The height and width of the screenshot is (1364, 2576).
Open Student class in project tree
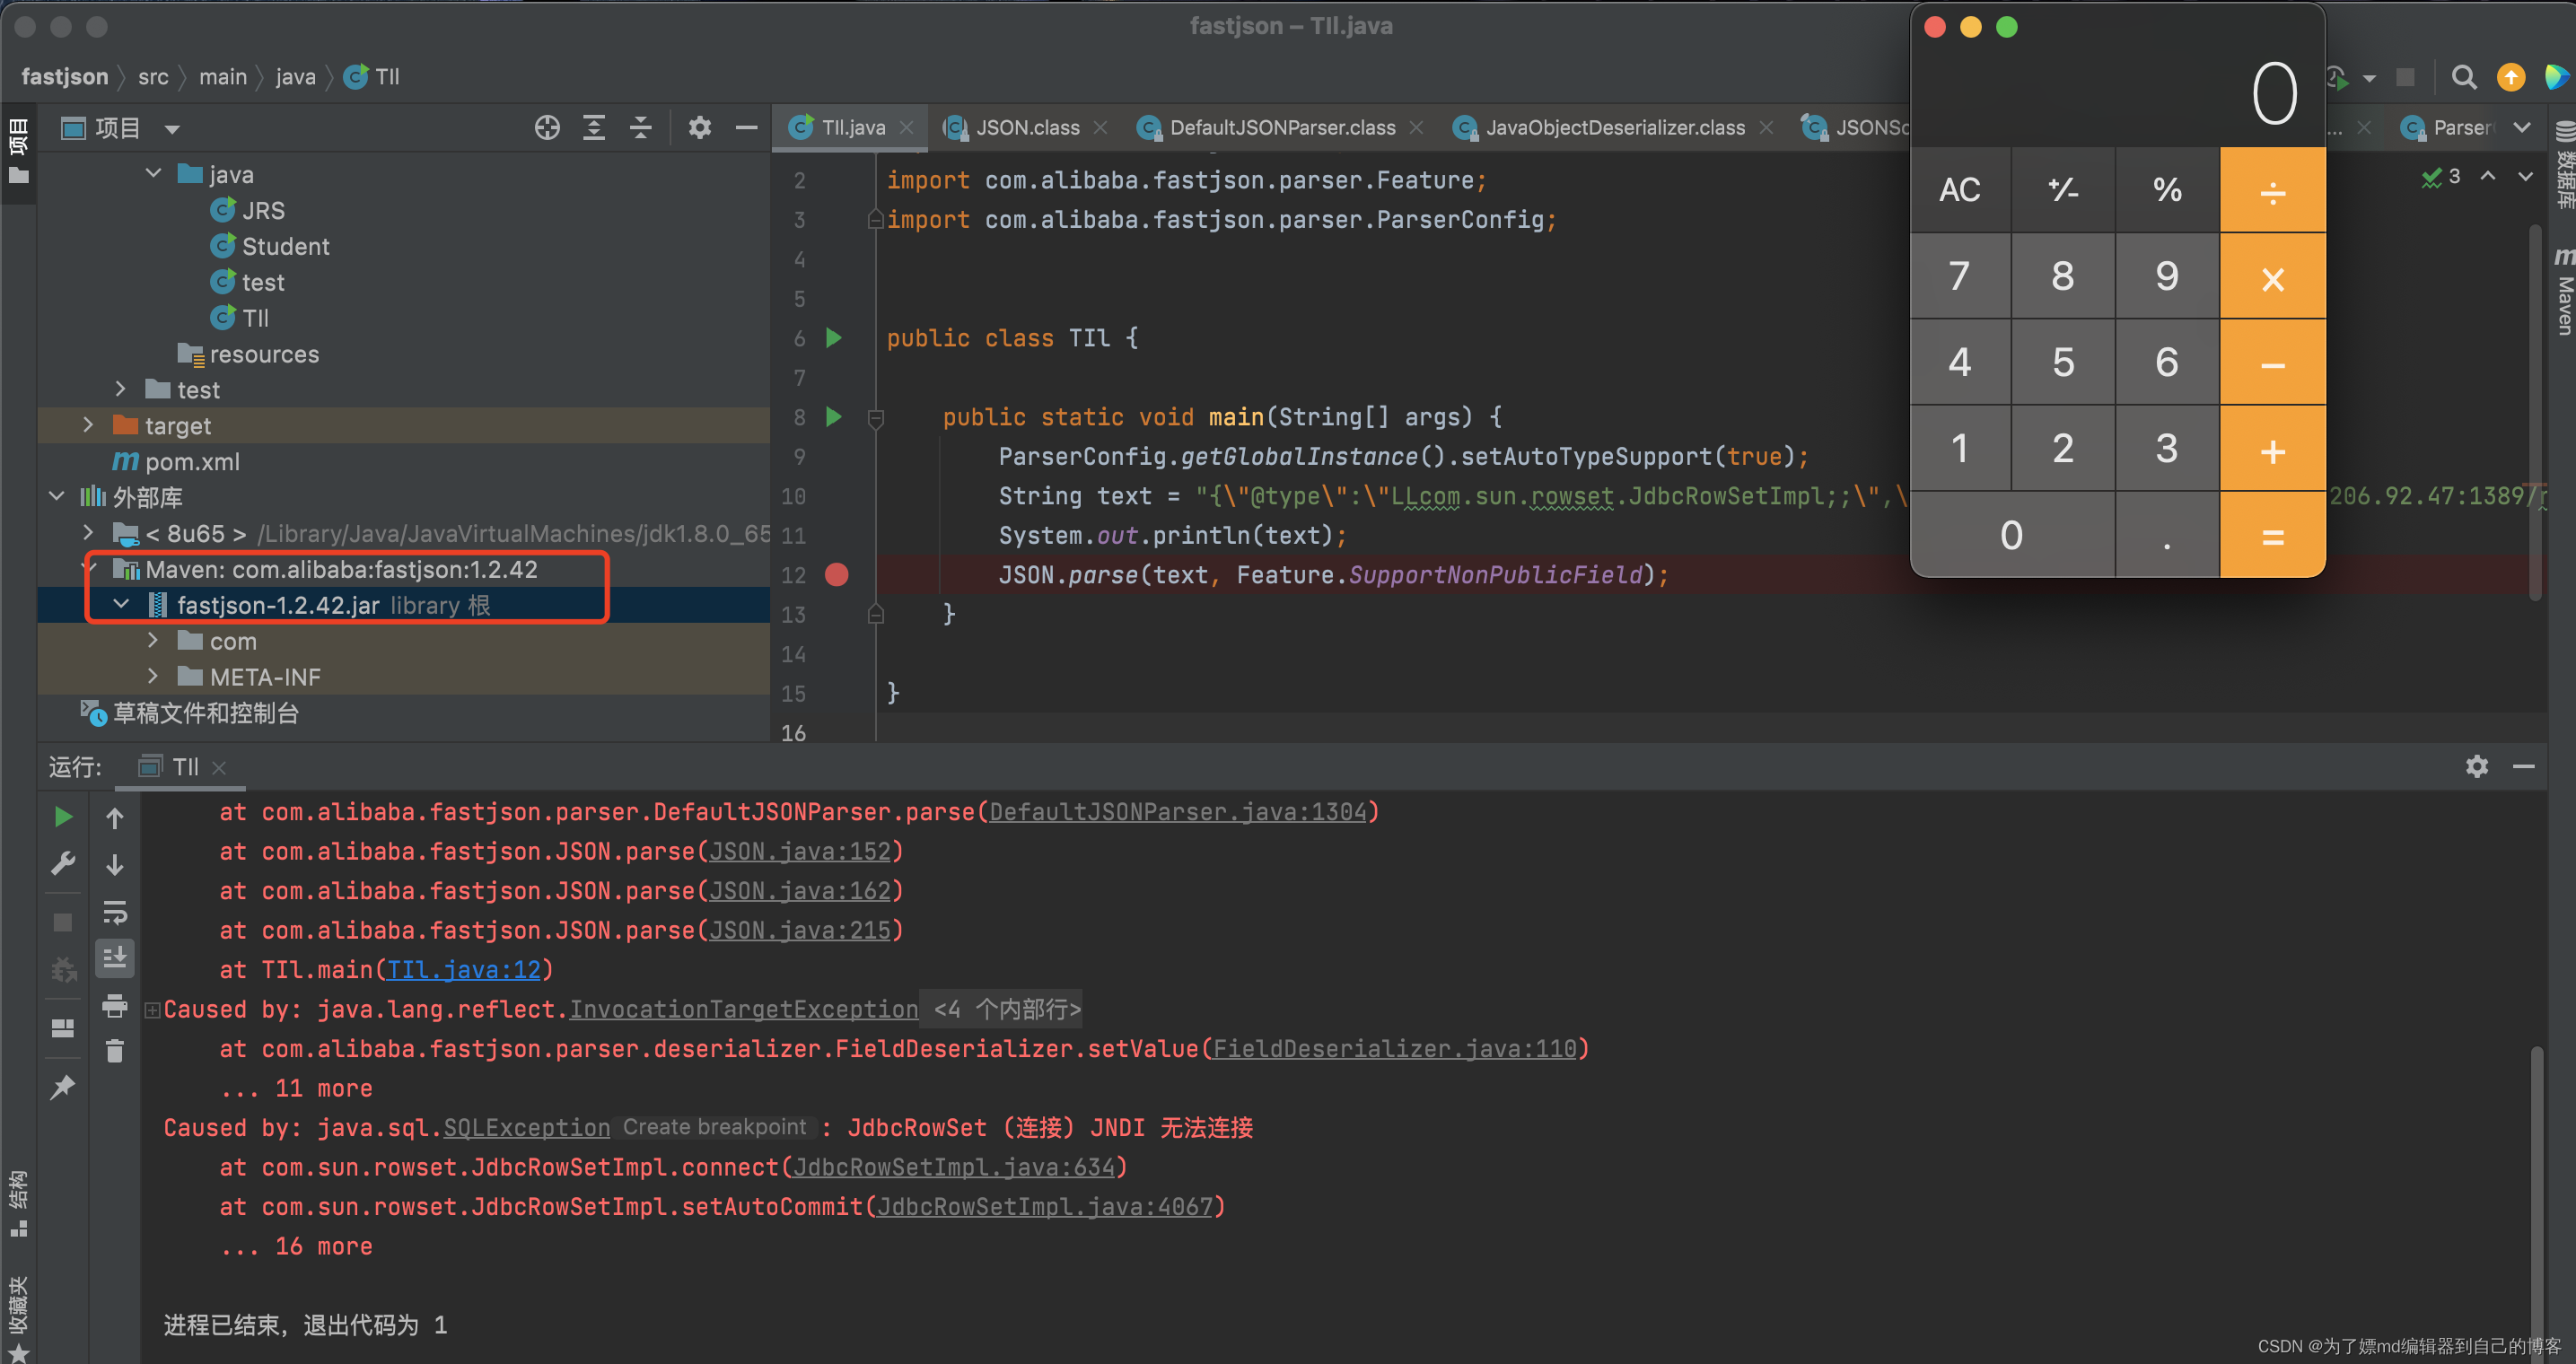tap(285, 246)
